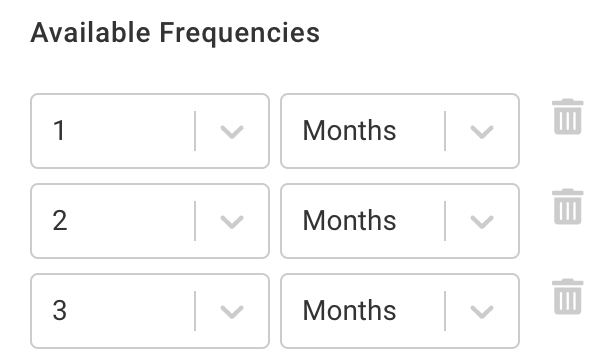Open the second row Months unit chevron
The height and width of the screenshot is (364, 614).
[x=482, y=222]
